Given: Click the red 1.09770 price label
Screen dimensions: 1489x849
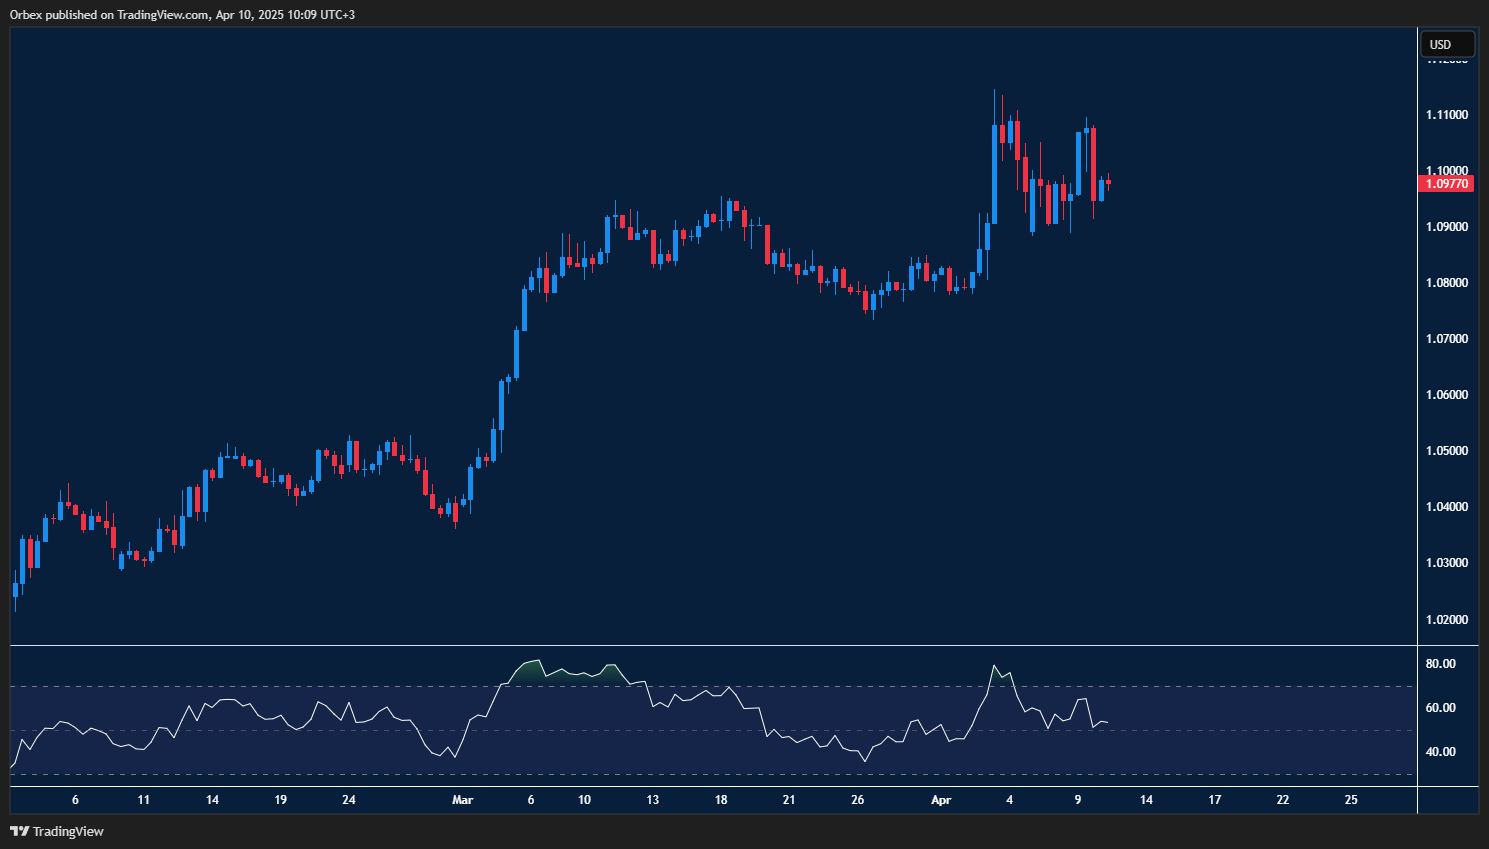Looking at the screenshot, I should point(1446,183).
